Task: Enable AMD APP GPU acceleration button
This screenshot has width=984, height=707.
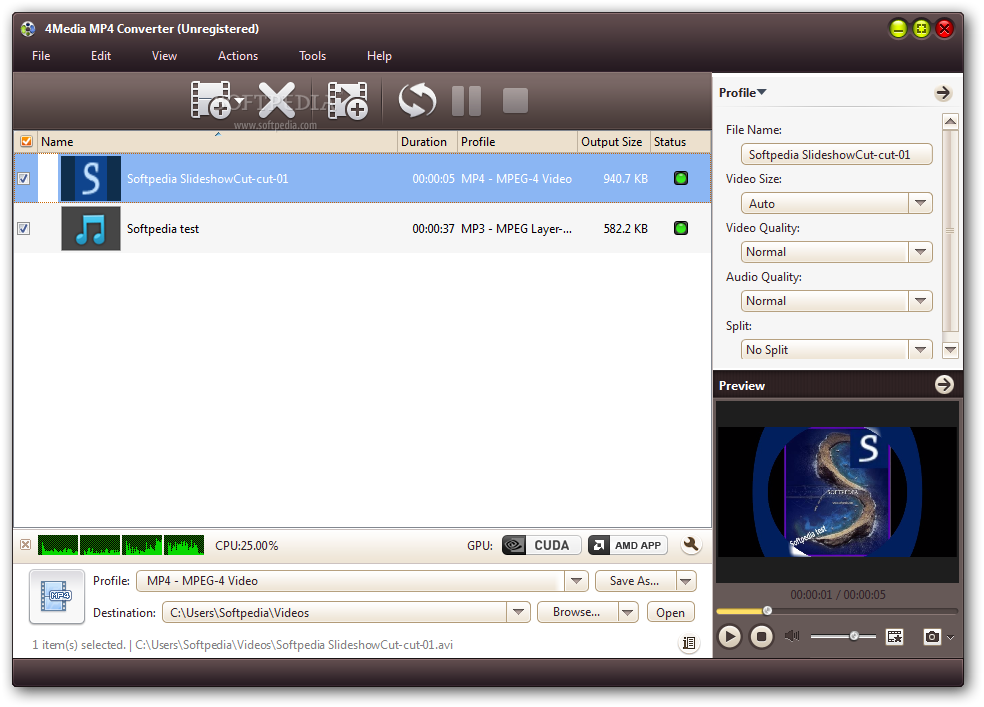Action: (628, 545)
